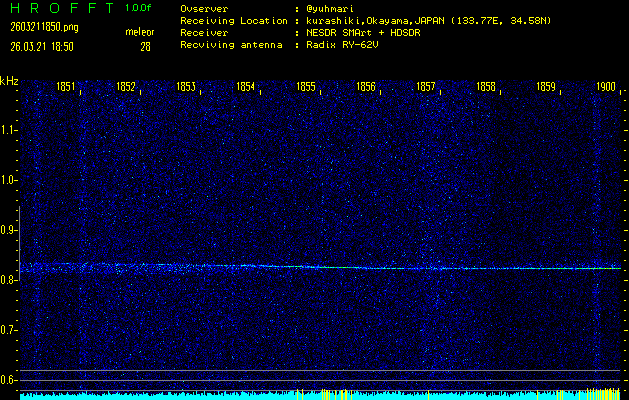This screenshot has height=400, width=629.
Task: Click the 1.00f version label
Action: tap(139, 9)
